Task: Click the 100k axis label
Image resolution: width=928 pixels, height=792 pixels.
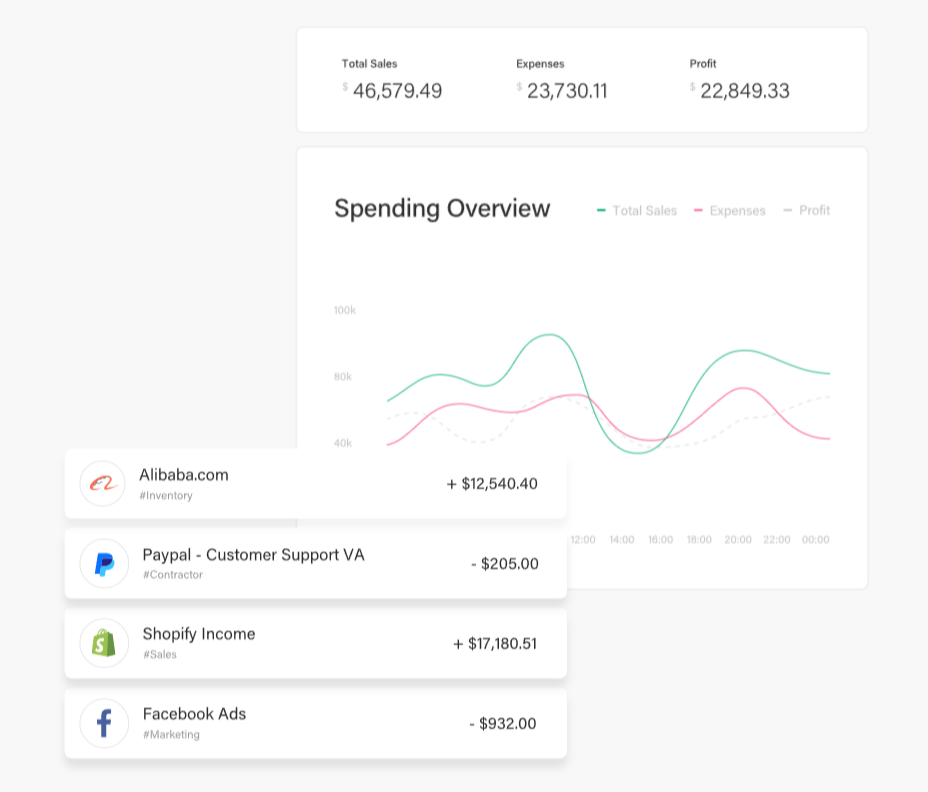Action: point(344,310)
